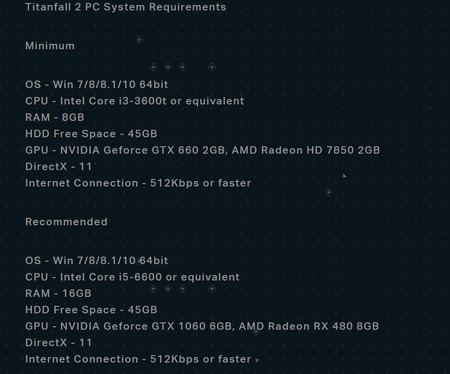Image resolution: width=450 pixels, height=374 pixels.
Task: Select the Minimum heading
Action: pyautogui.click(x=50, y=46)
